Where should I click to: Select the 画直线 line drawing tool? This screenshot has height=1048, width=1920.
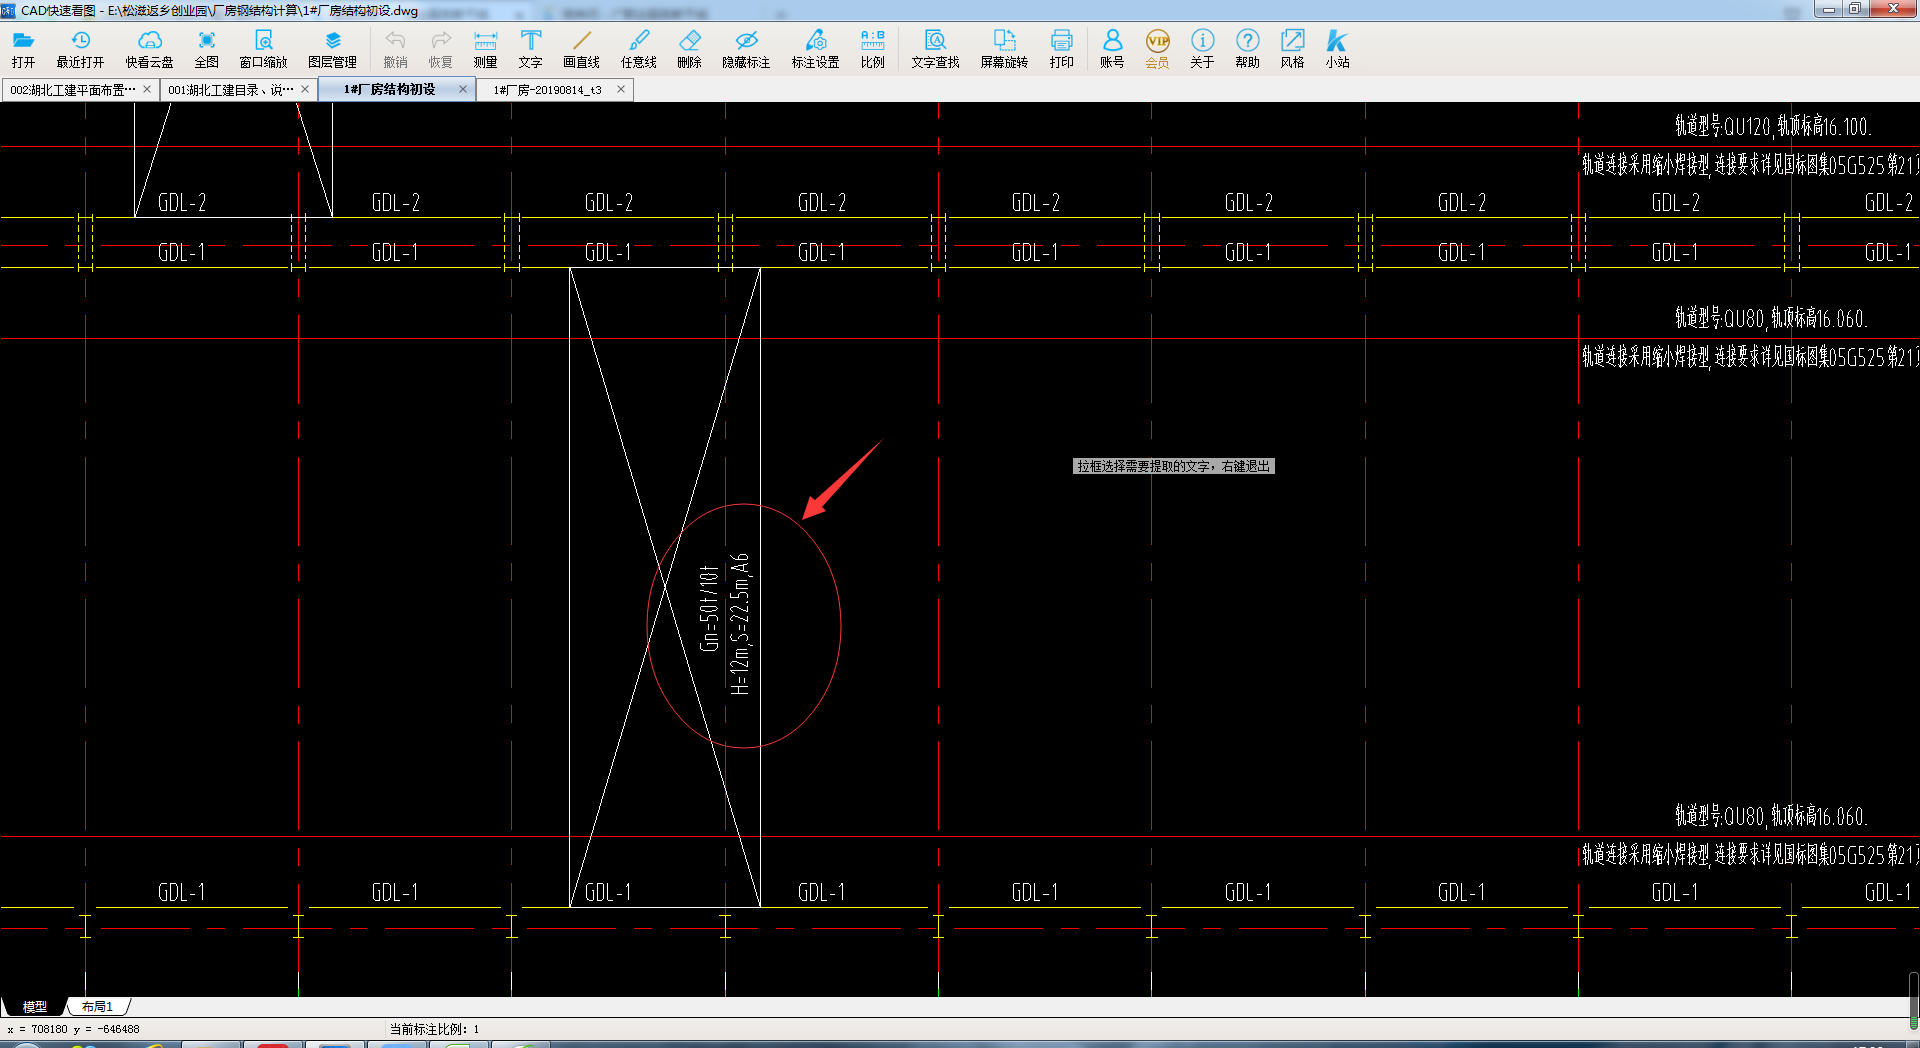pos(581,48)
